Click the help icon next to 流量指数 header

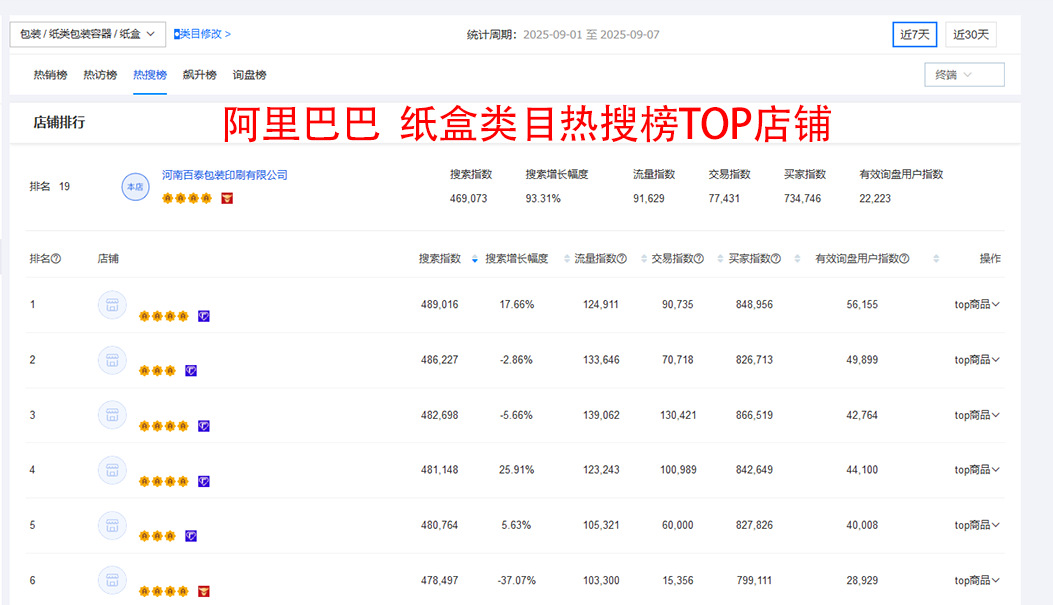click(622, 259)
